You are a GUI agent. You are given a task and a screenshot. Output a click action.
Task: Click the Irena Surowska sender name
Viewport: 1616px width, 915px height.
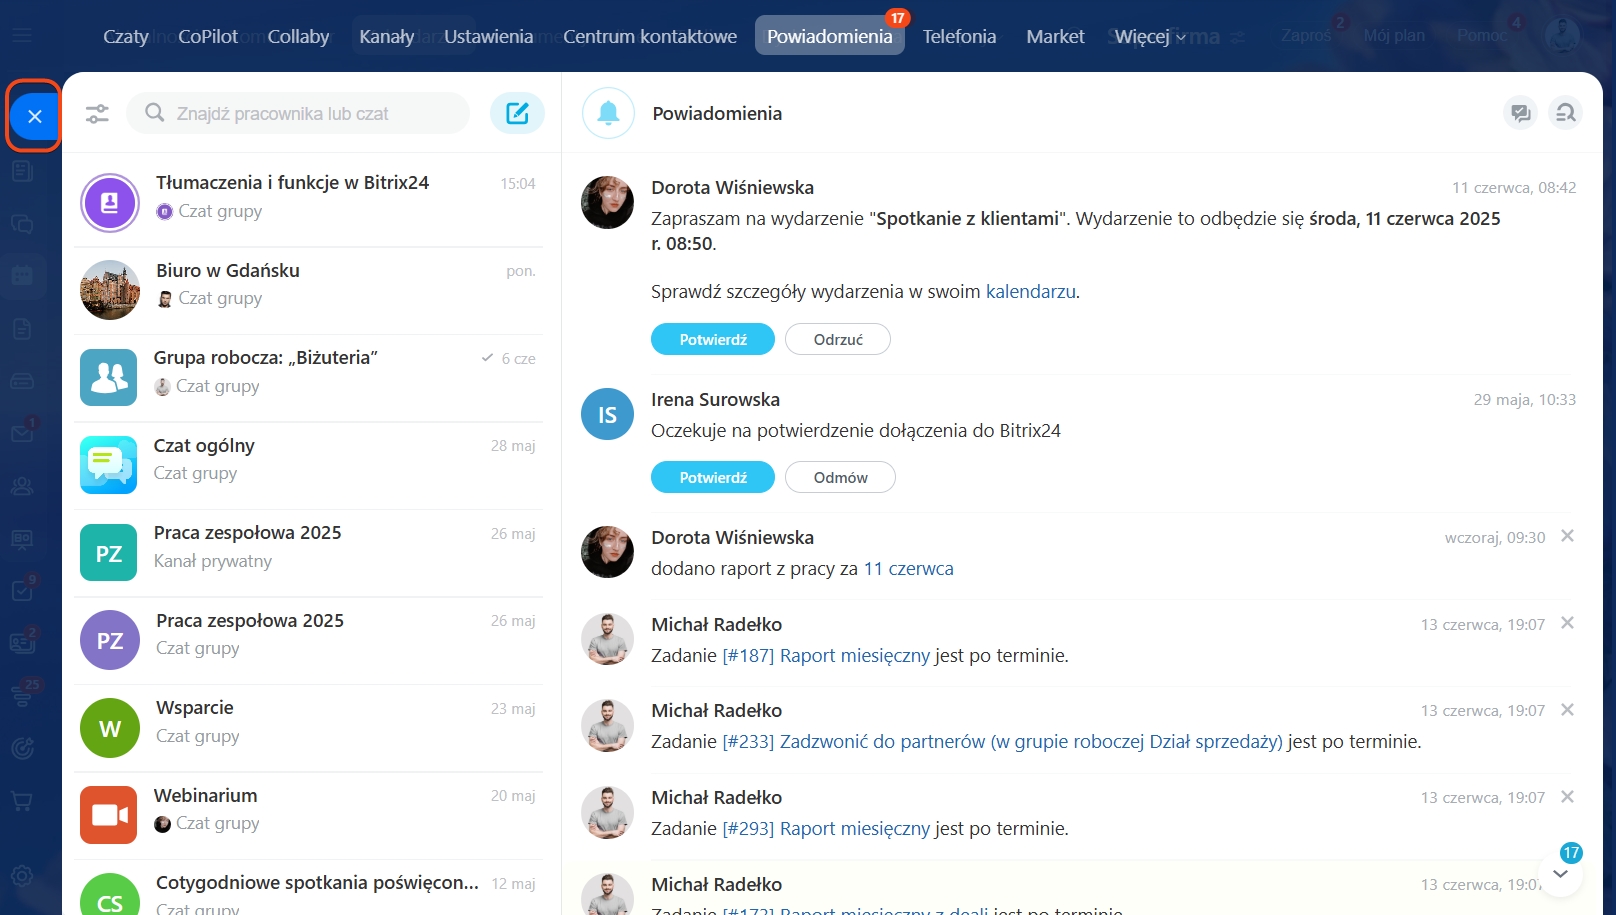(715, 400)
